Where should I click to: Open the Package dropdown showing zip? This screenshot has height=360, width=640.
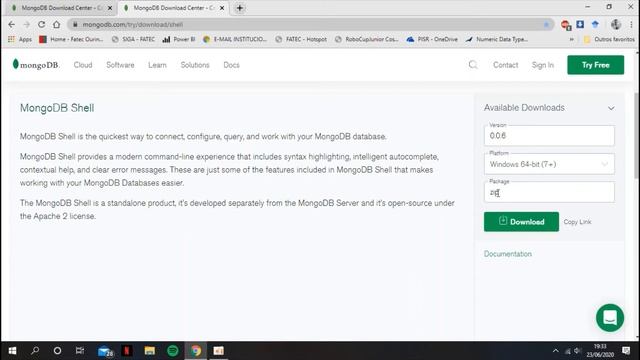pyautogui.click(x=549, y=192)
